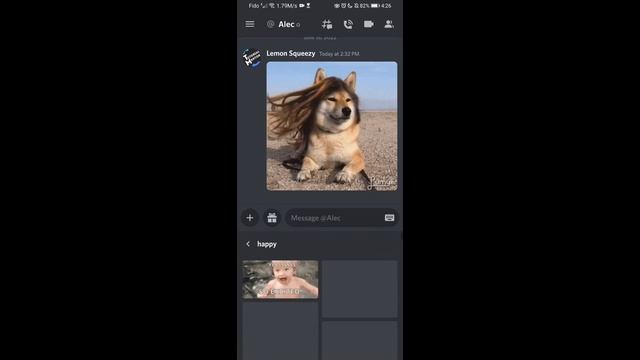The image size is (640, 360).
Task: Go back from happy GIF category
Action: coord(248,244)
